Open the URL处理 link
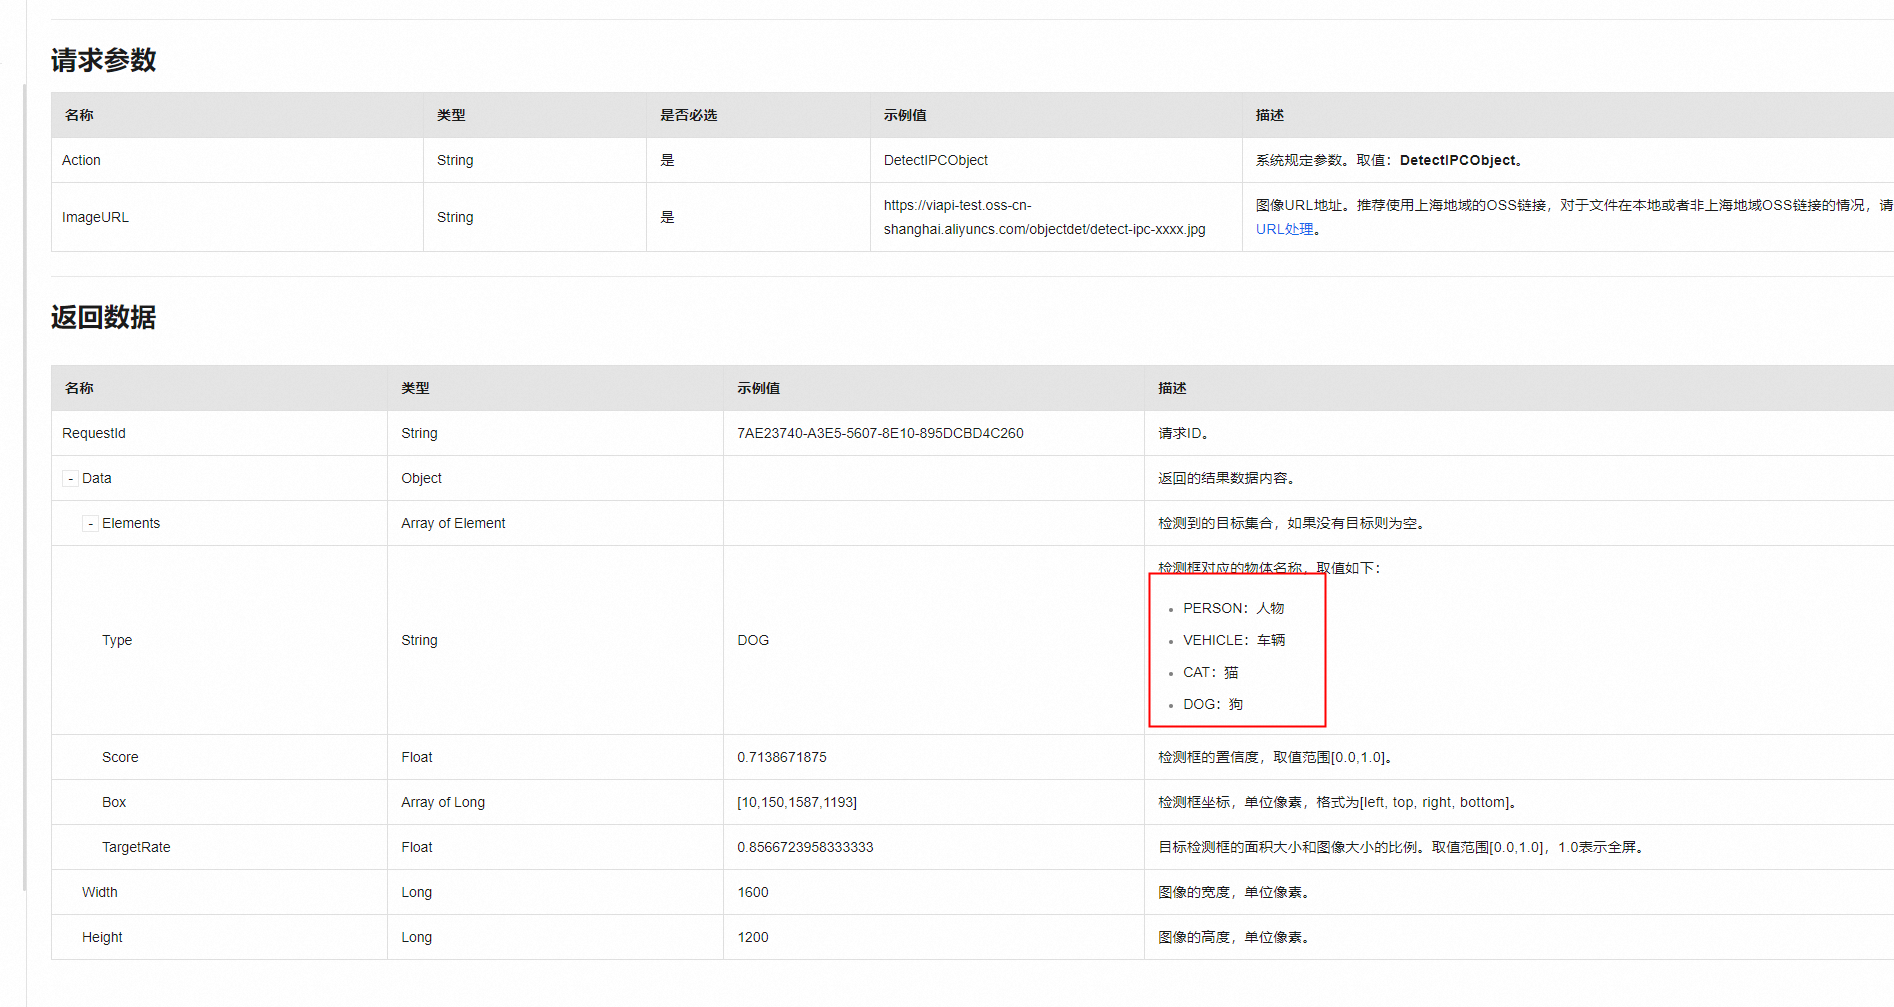1894x1007 pixels. (x=1285, y=229)
